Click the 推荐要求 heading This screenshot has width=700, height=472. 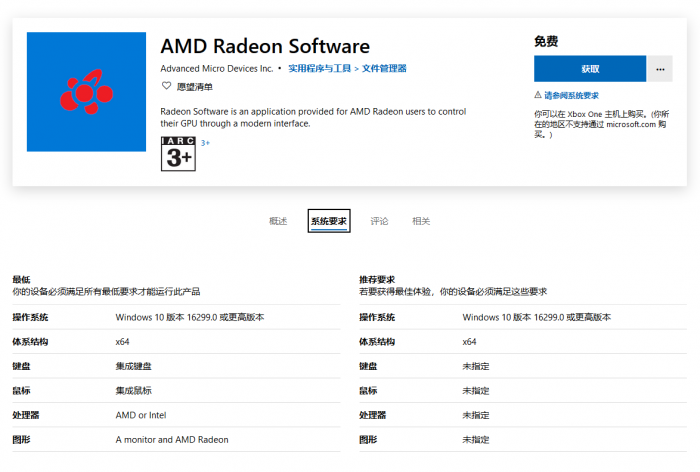click(377, 280)
